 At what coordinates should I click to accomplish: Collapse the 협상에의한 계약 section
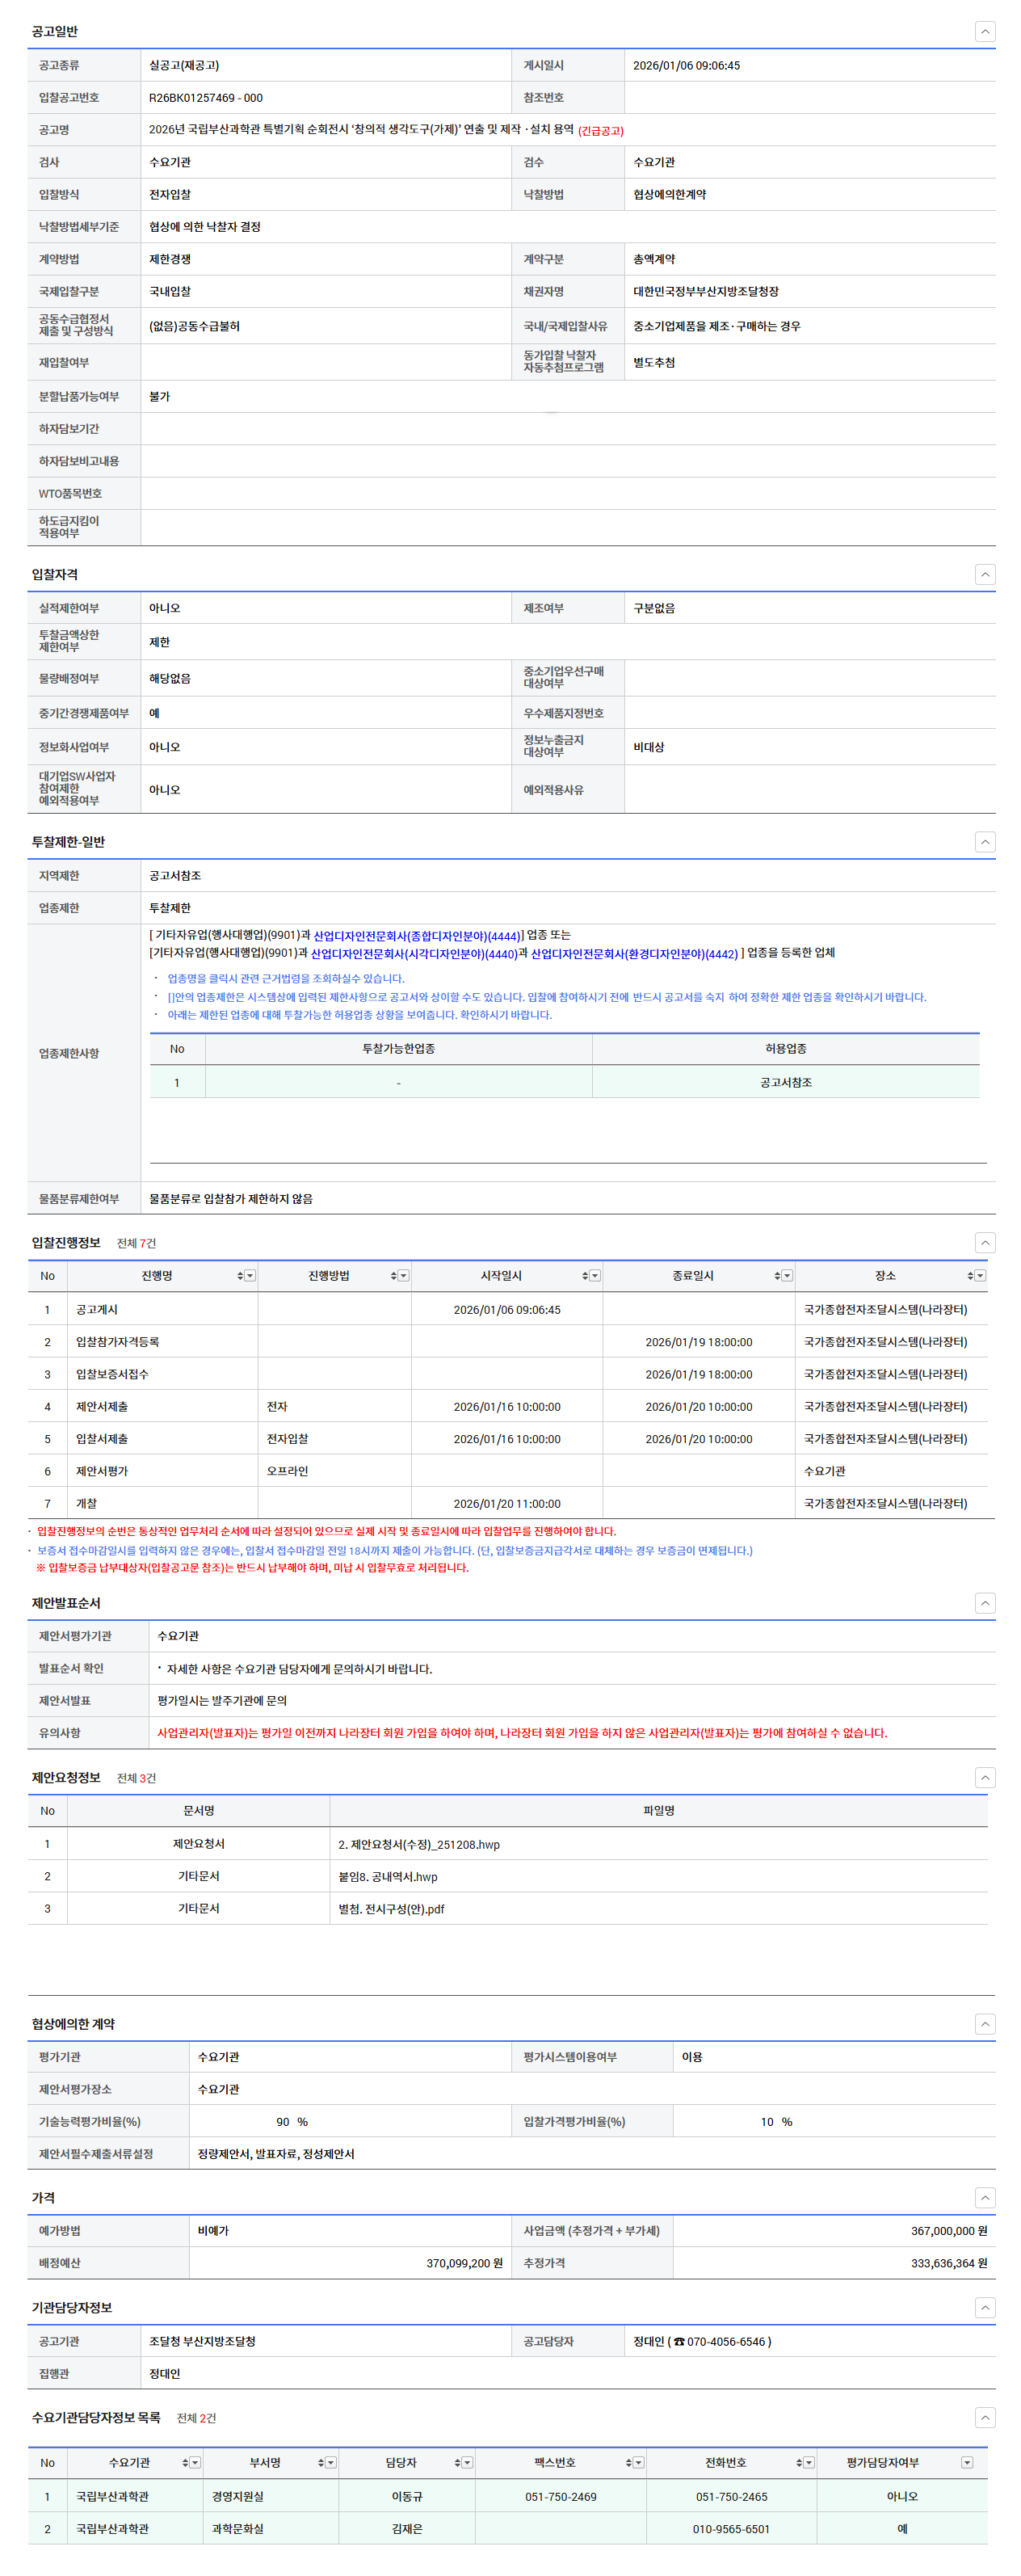click(x=984, y=2023)
